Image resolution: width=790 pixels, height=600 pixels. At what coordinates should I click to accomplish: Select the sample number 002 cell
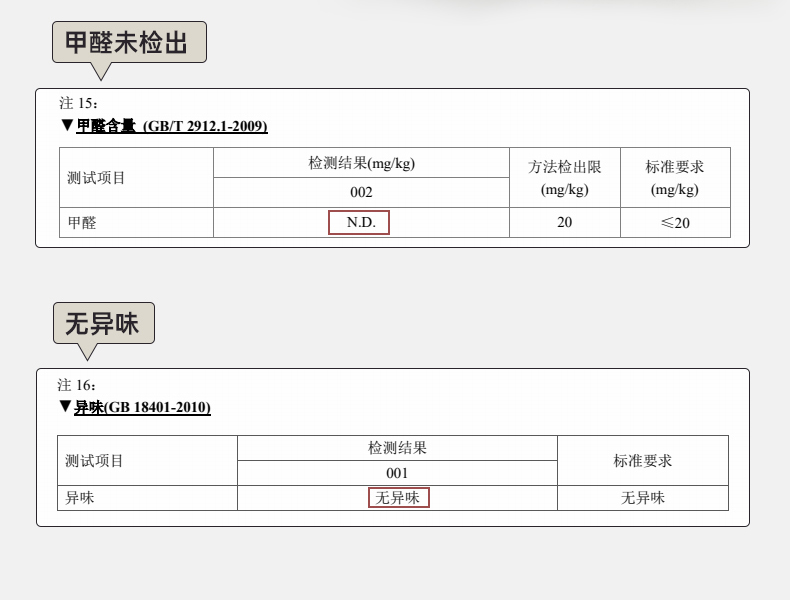coord(361,192)
